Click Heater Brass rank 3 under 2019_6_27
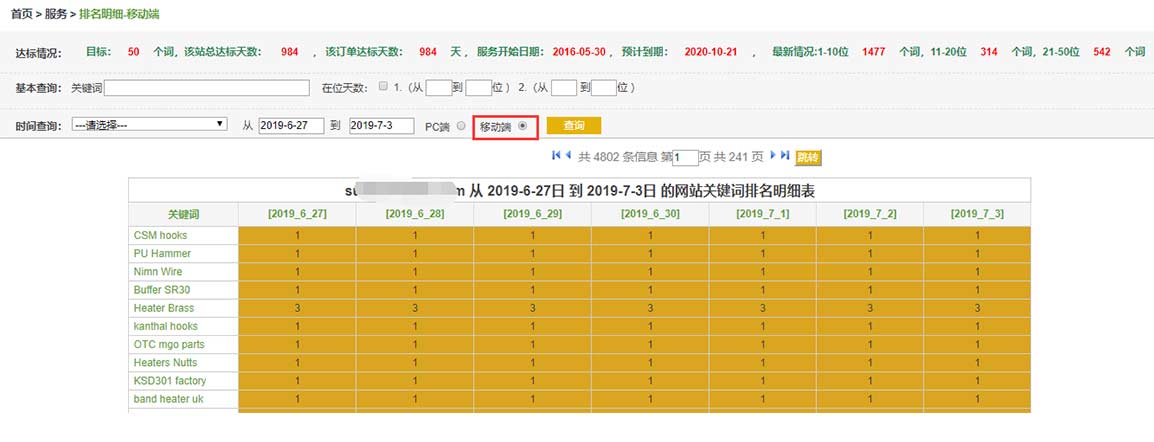 297,308
